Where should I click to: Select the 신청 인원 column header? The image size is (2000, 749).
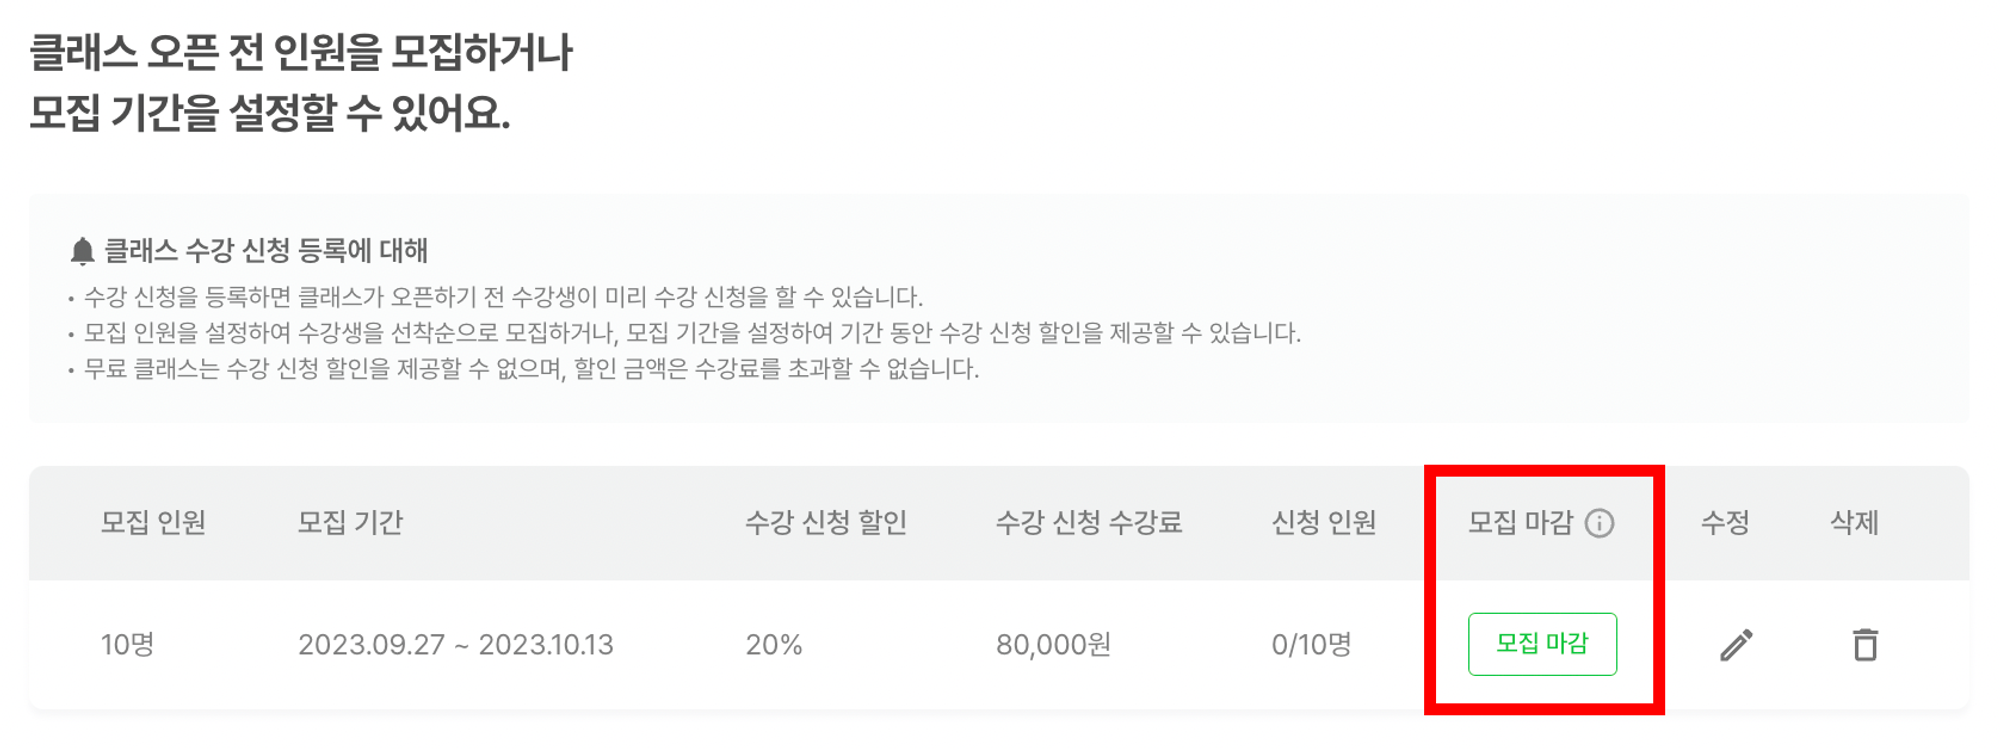(1323, 523)
